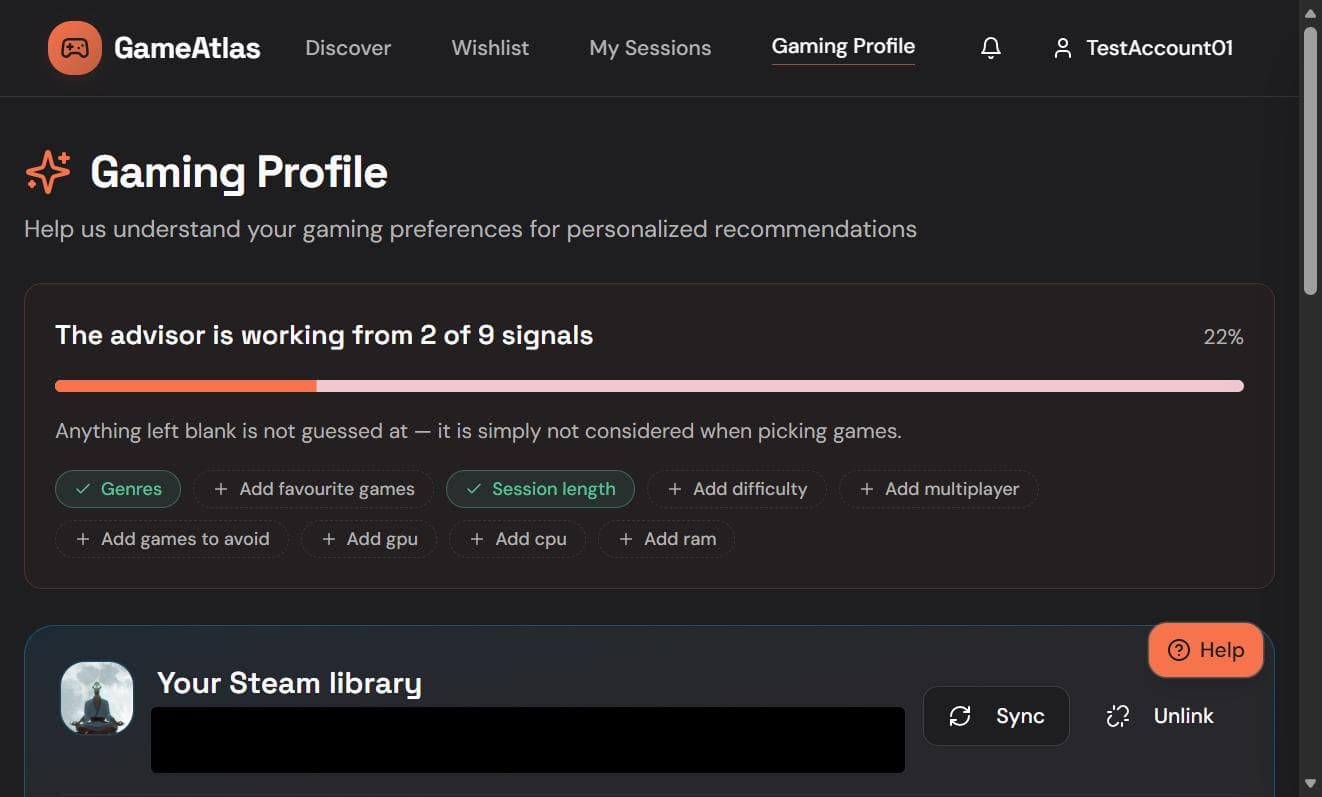Image resolution: width=1322 pixels, height=797 pixels.
Task: Unlink the Steam library
Action: [1160, 716]
